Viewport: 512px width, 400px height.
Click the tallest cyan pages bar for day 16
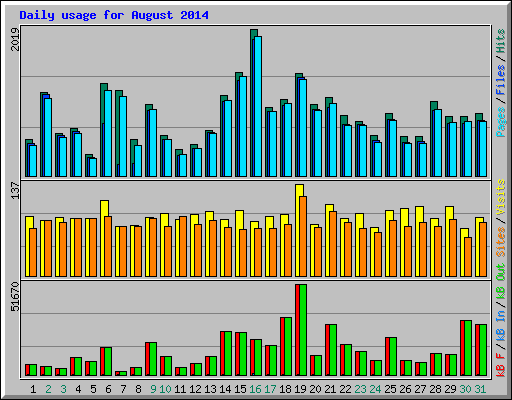[x=258, y=106]
